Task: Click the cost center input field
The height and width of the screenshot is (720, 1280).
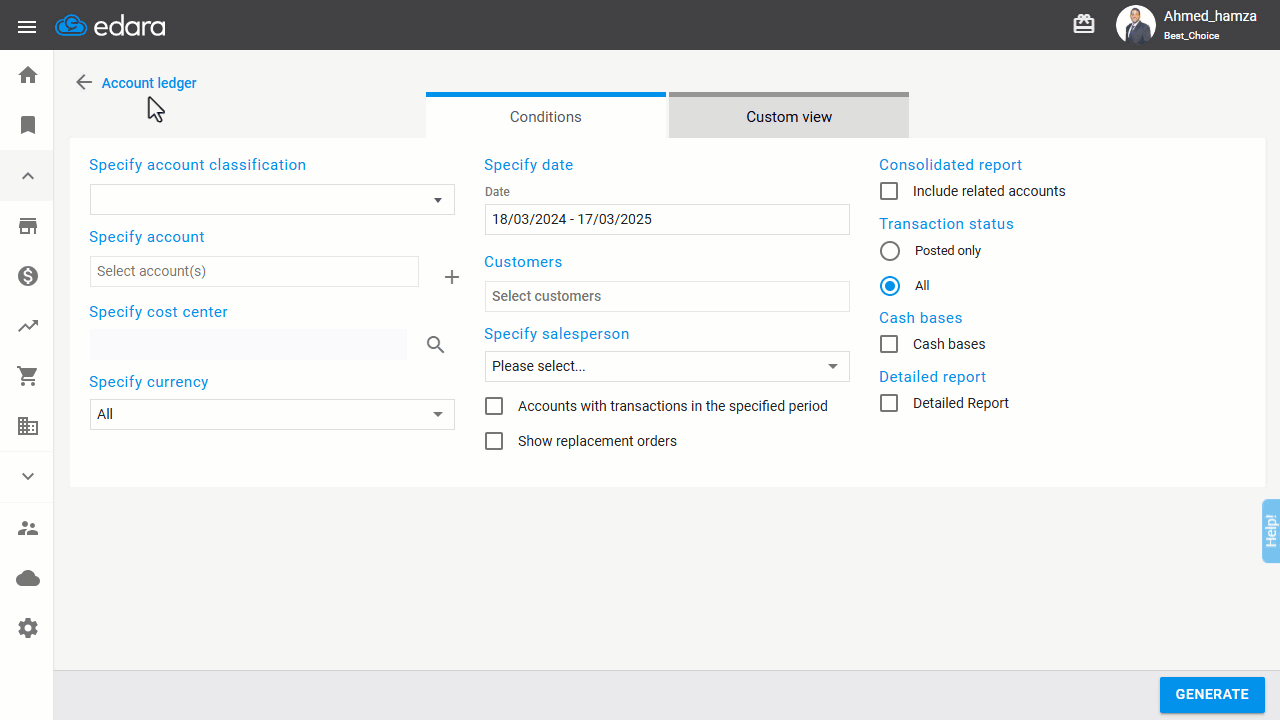Action: tap(248, 344)
